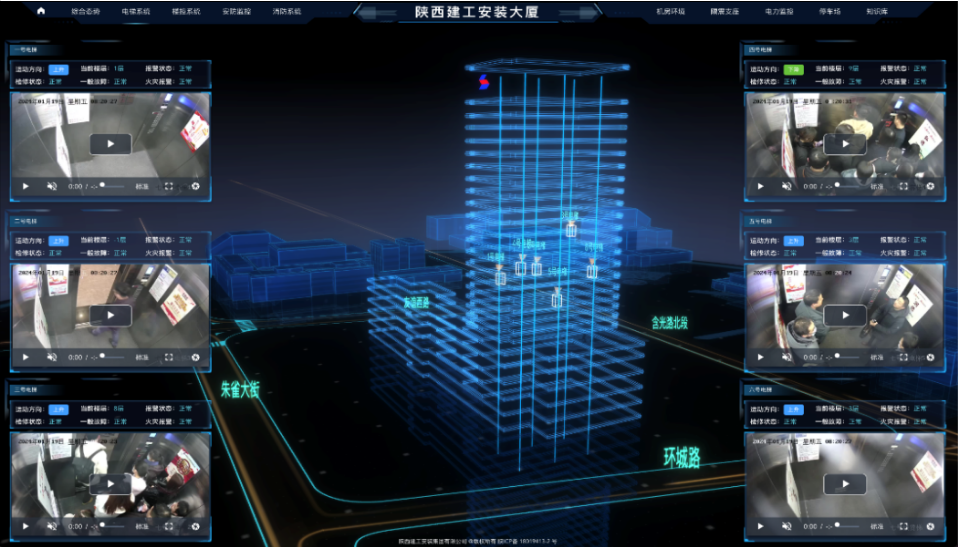Click small play icon in 六号电梯 player bar

761,526
